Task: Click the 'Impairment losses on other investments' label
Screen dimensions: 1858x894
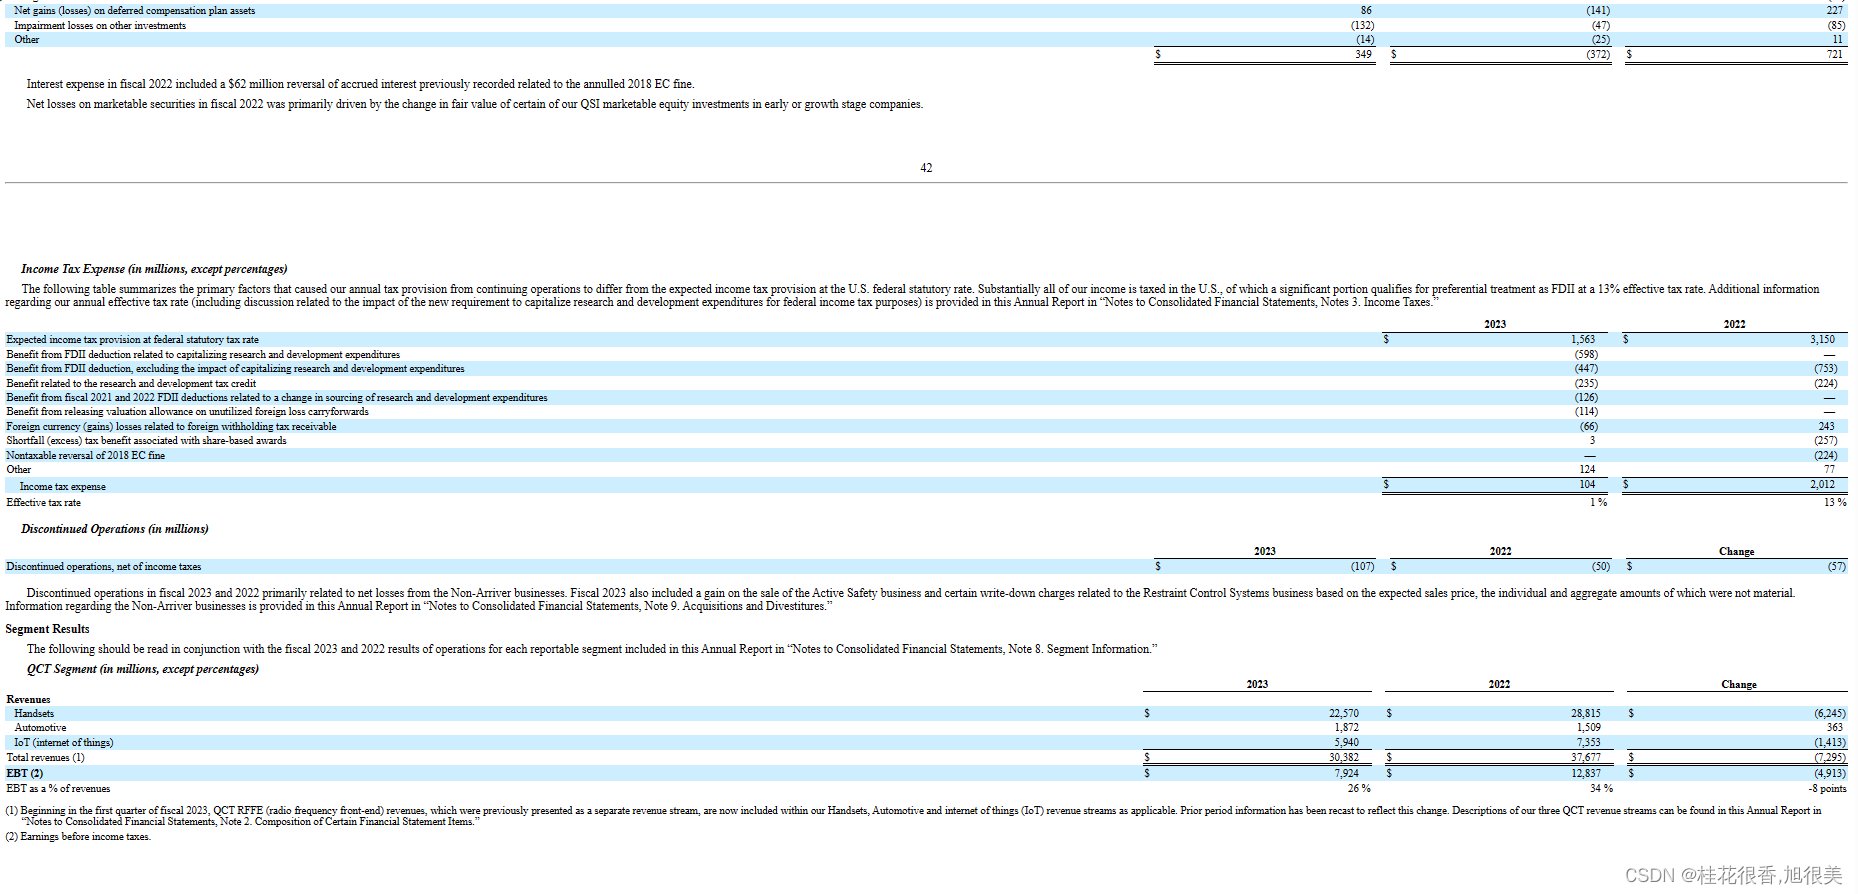Action: pyautogui.click(x=100, y=26)
